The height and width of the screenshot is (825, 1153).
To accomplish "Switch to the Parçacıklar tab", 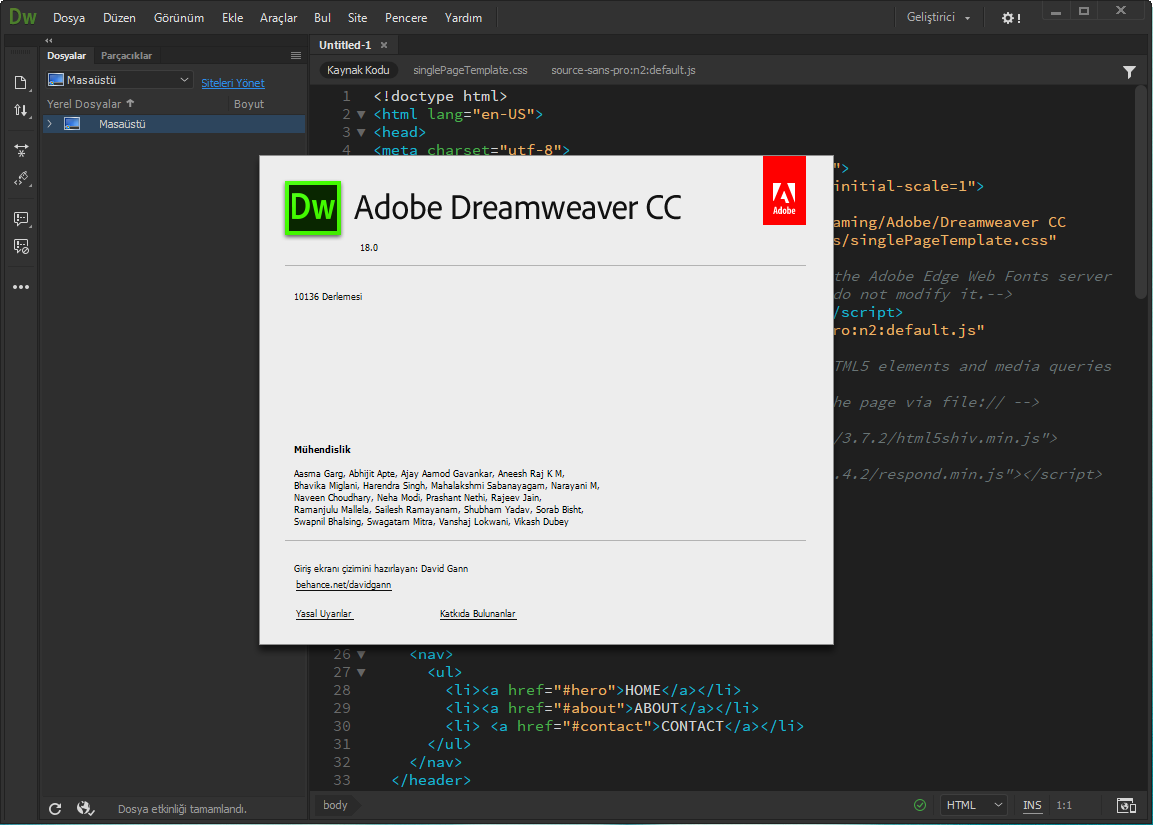I will pyautogui.click(x=126, y=56).
